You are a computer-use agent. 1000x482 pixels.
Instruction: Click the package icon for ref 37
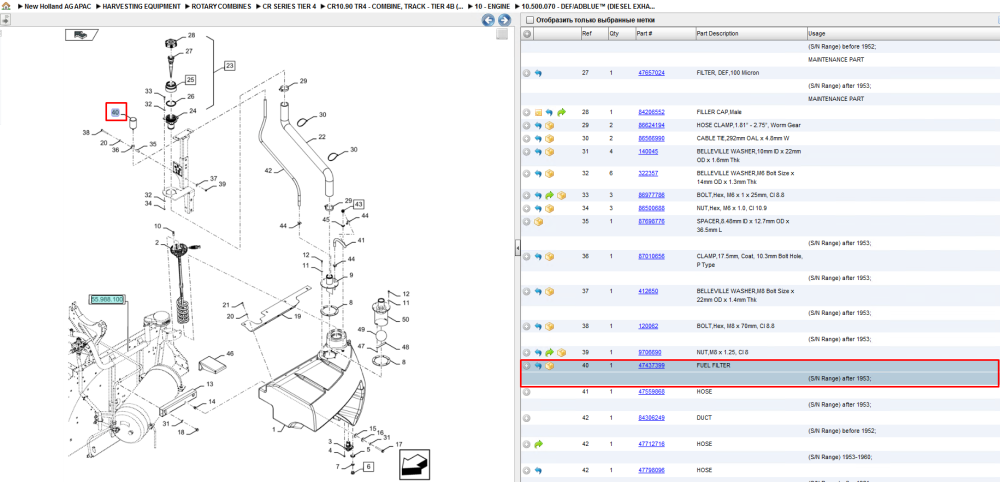coord(550,291)
